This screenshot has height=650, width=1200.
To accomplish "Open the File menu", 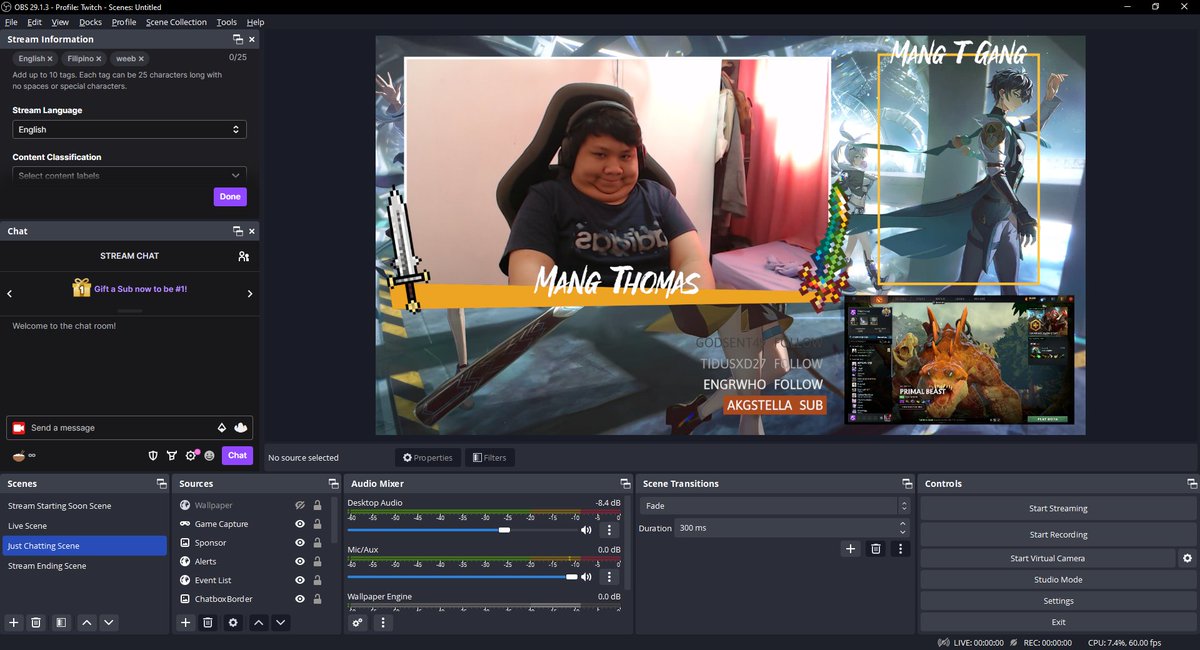I will (x=11, y=22).
